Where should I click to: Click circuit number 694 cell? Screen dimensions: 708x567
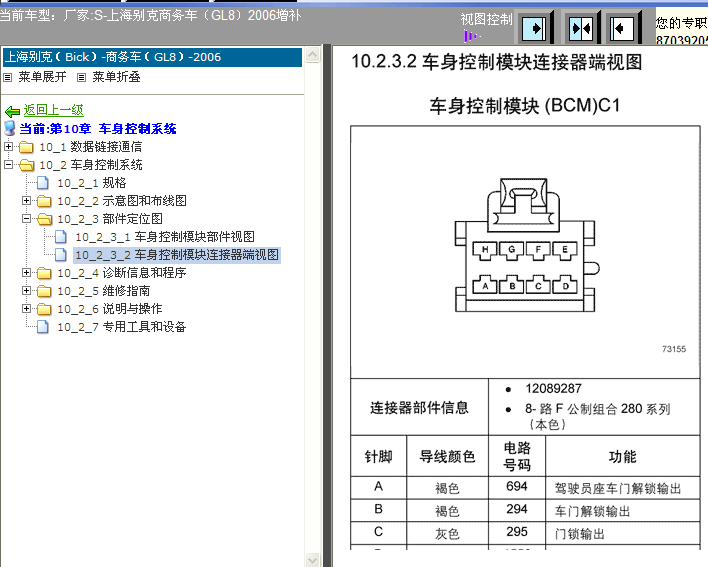(517, 487)
